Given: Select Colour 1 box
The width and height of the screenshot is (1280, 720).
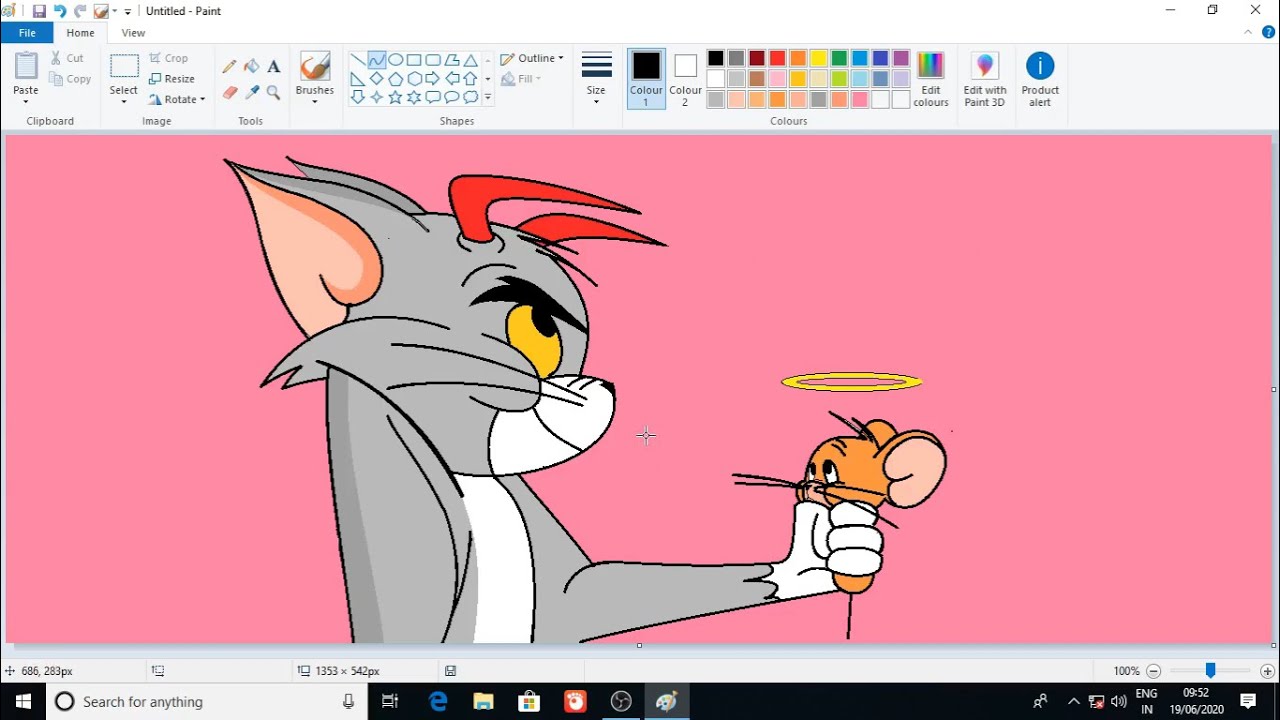Looking at the screenshot, I should (646, 79).
